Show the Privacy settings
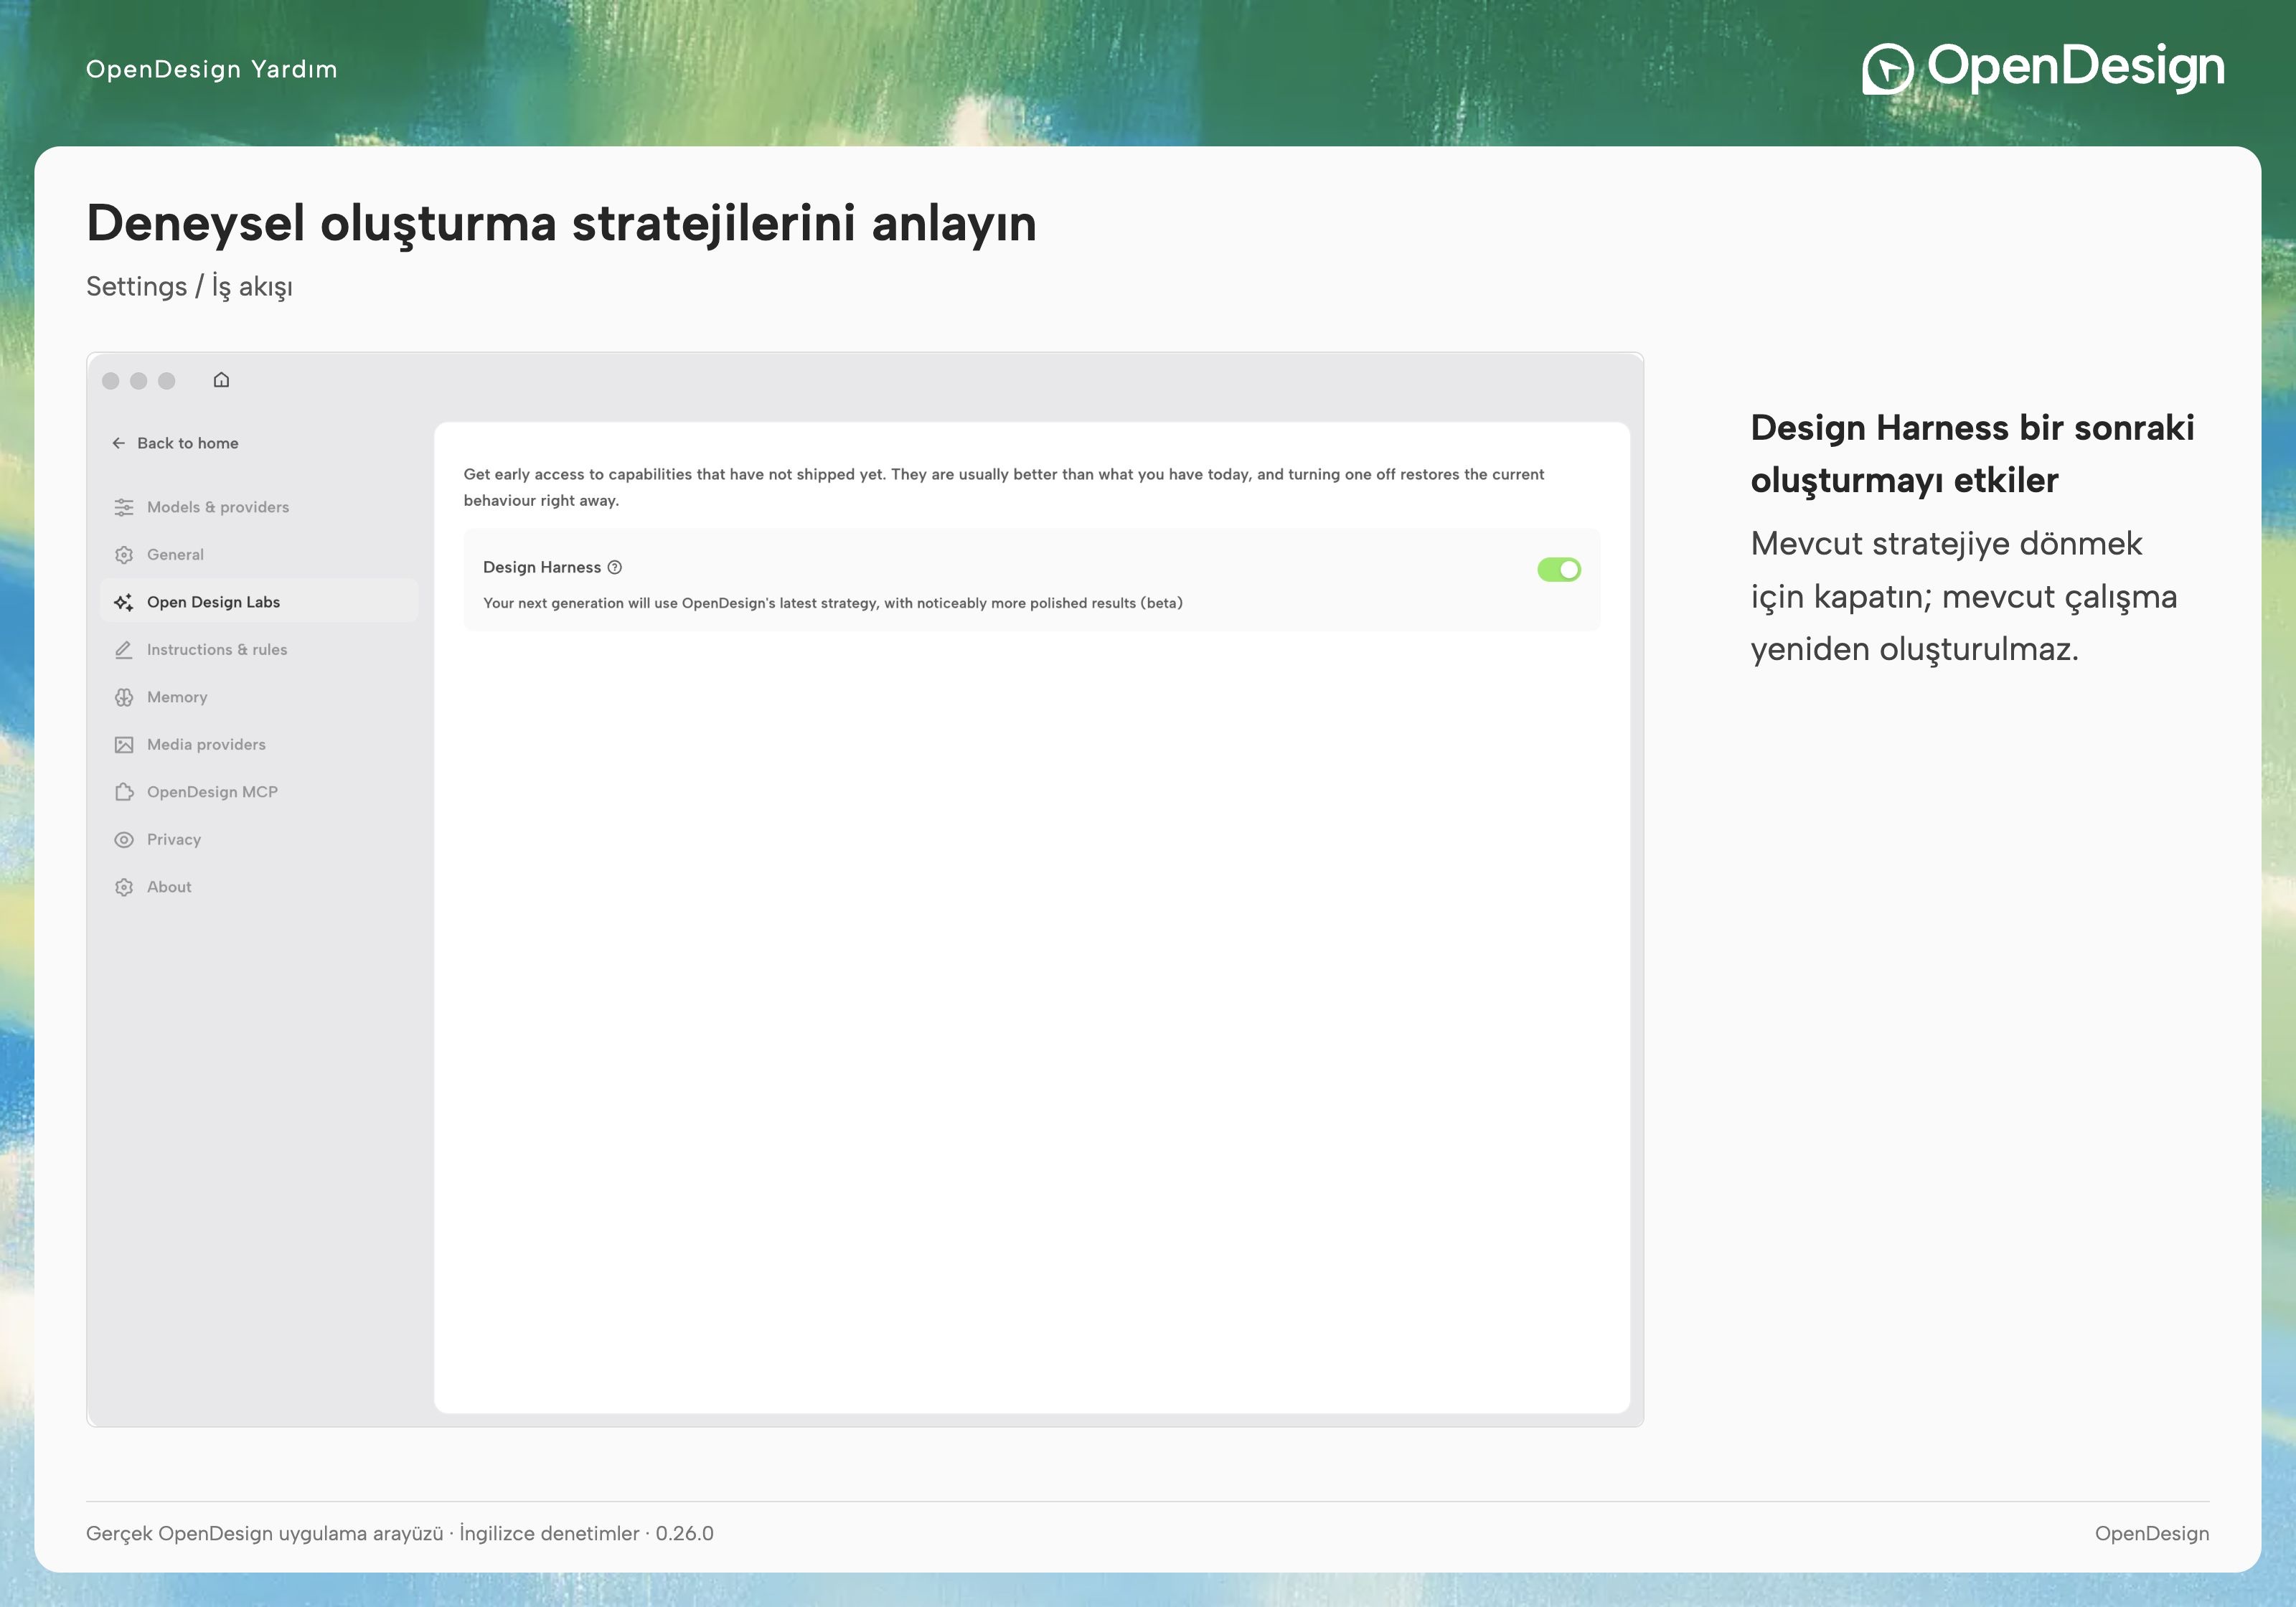Image resolution: width=2296 pixels, height=1607 pixels. pyautogui.click(x=259, y=840)
